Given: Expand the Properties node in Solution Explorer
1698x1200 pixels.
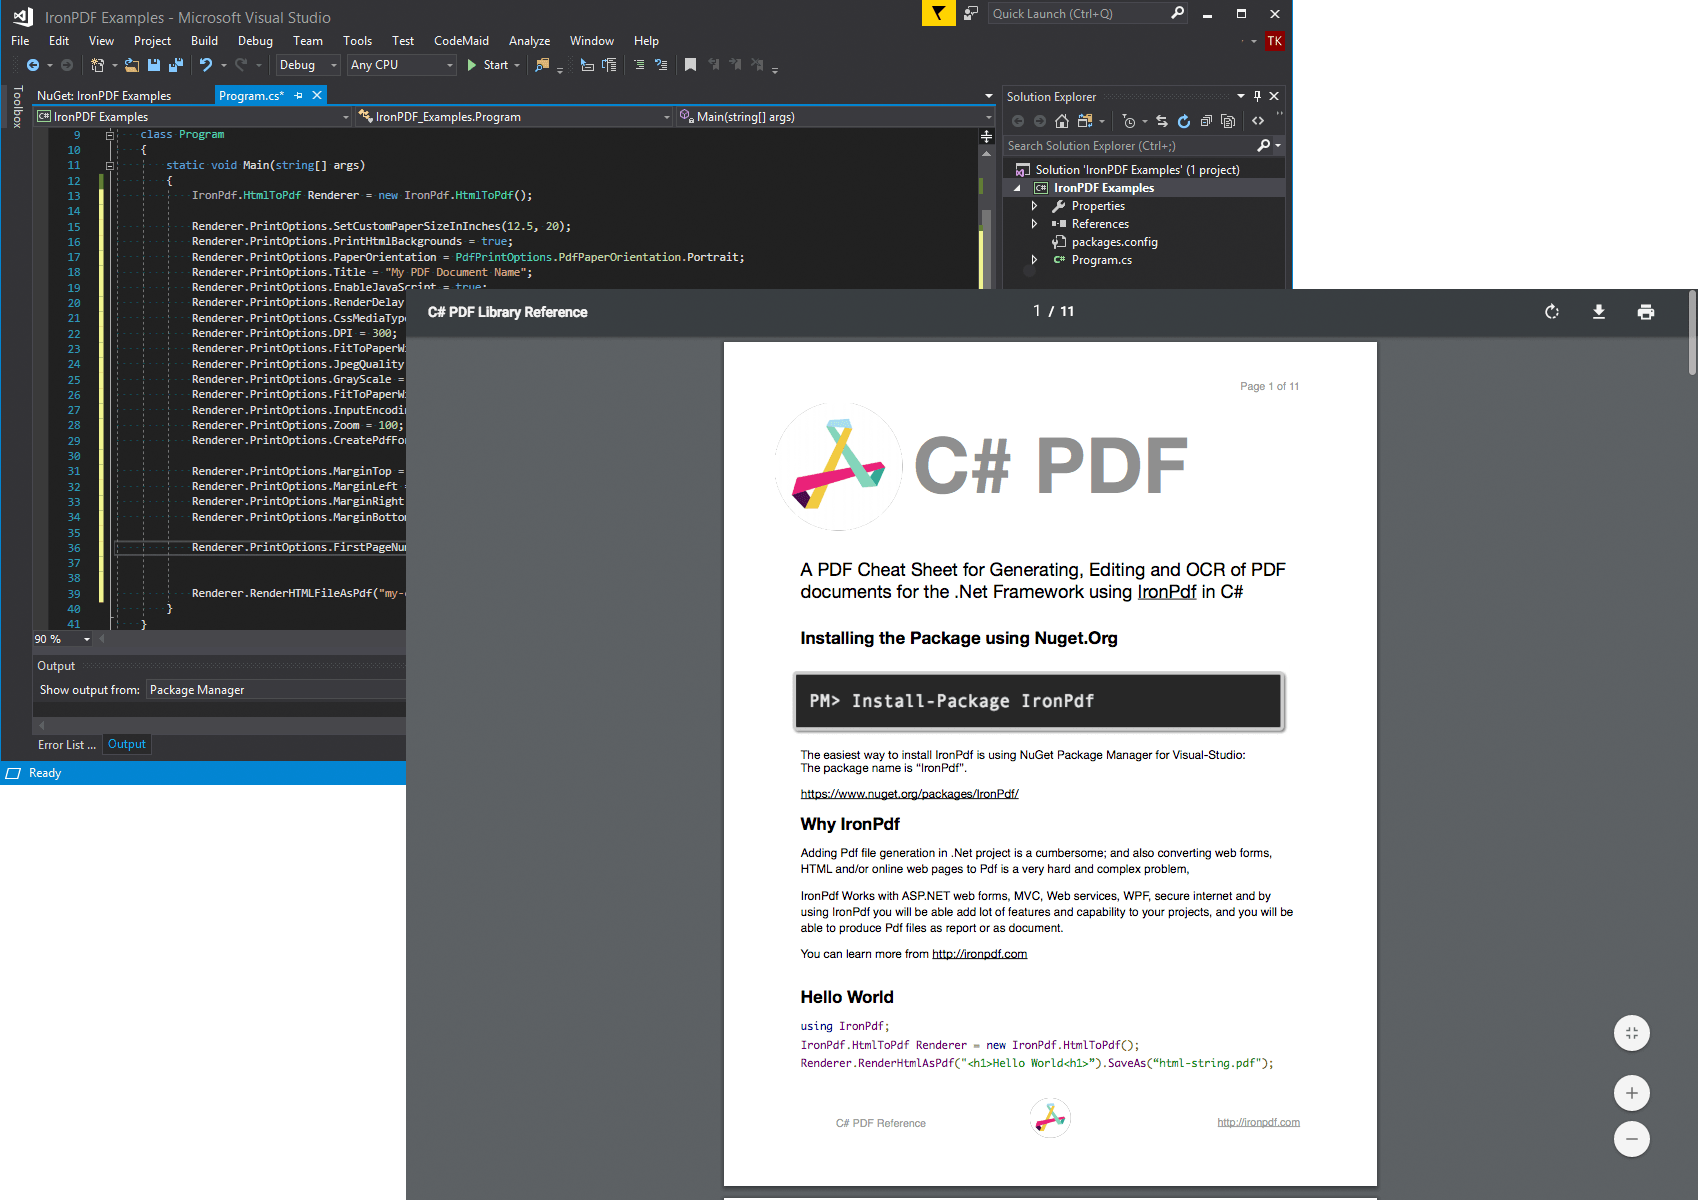Looking at the screenshot, I should tap(1035, 205).
